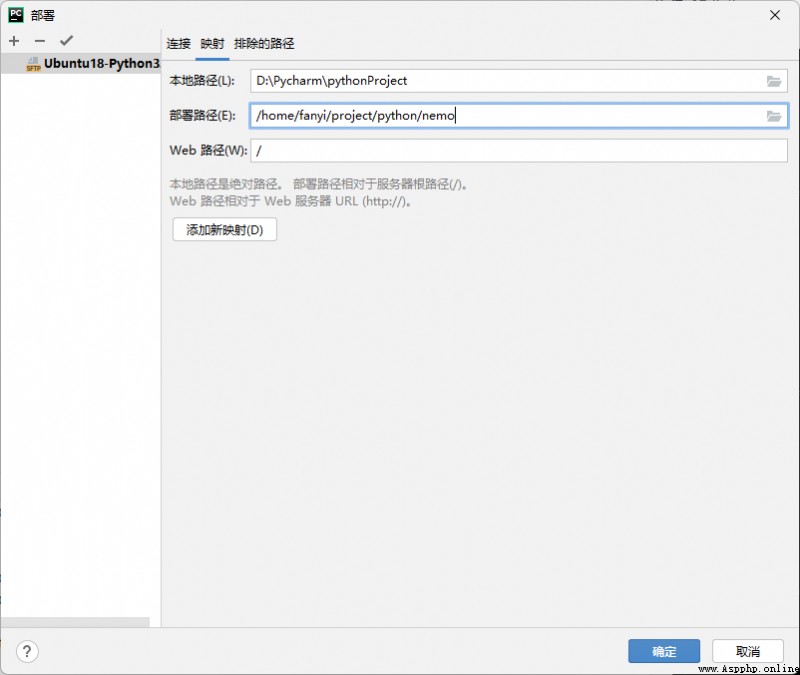Viewport: 800px width, 675px height.
Task: Mark server as default with checkmark icon
Action: click(x=66, y=40)
